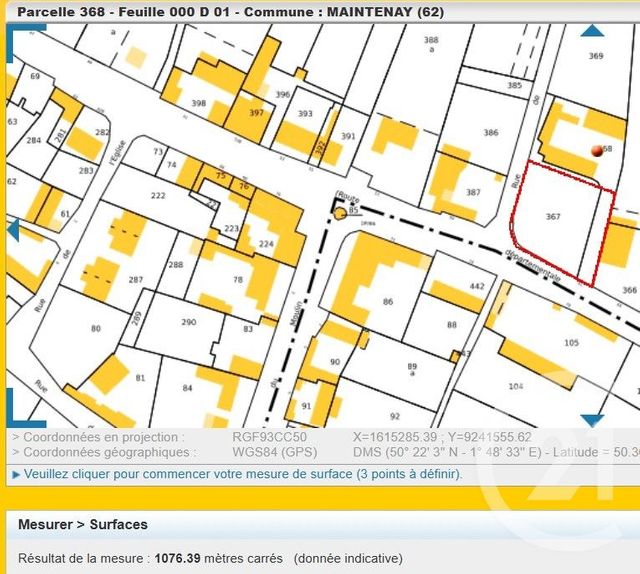Click parcel number 78
Screen dimensions: 640x574
coord(238,280)
